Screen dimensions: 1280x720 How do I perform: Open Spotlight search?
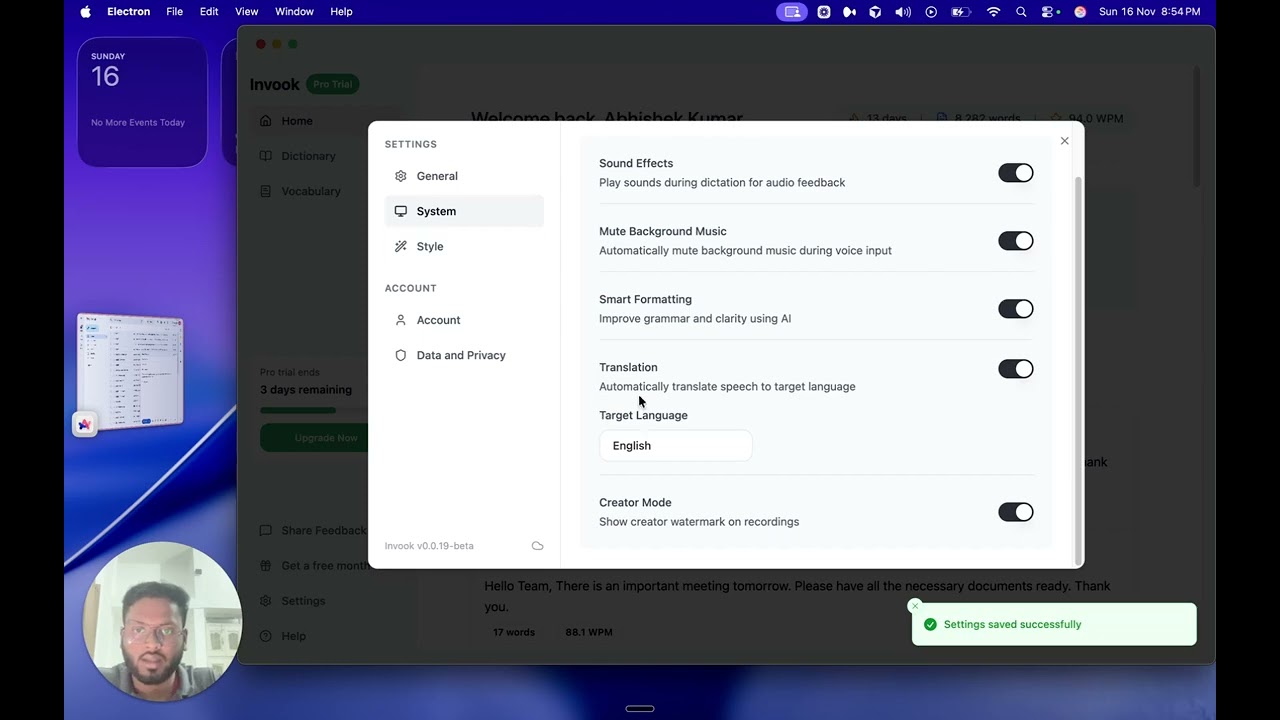pyautogui.click(x=1021, y=12)
